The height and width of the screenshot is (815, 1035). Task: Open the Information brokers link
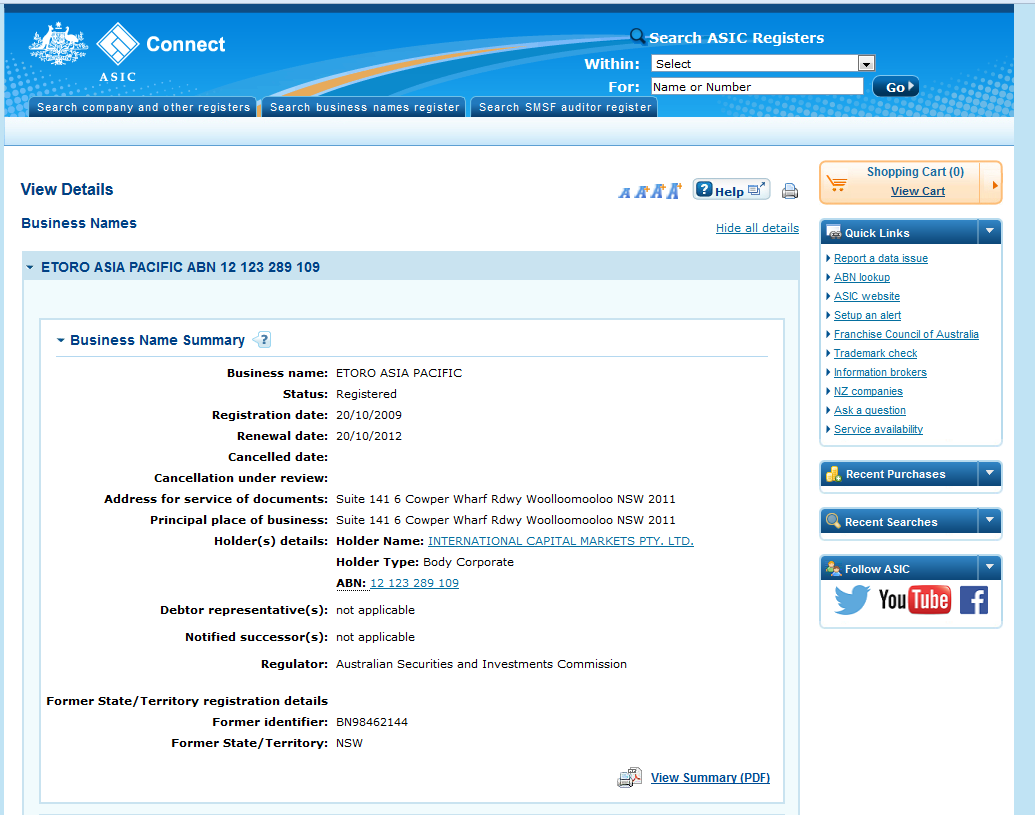(880, 372)
